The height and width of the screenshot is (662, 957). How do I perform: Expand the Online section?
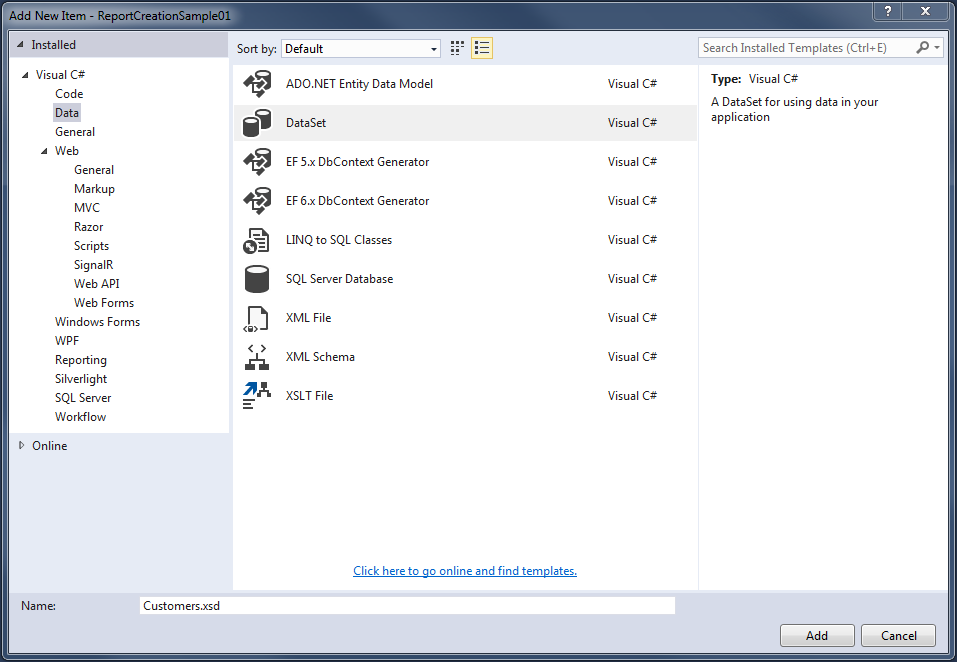[21, 445]
